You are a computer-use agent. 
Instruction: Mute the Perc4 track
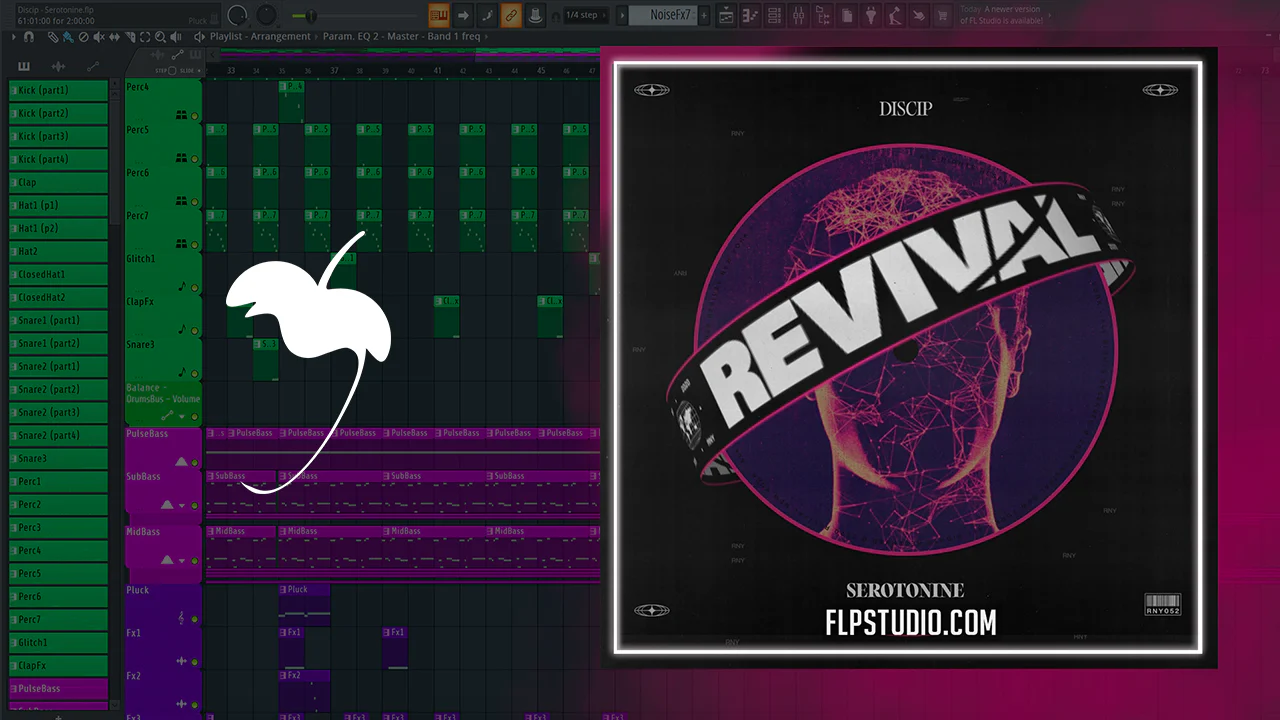pyautogui.click(x=195, y=115)
